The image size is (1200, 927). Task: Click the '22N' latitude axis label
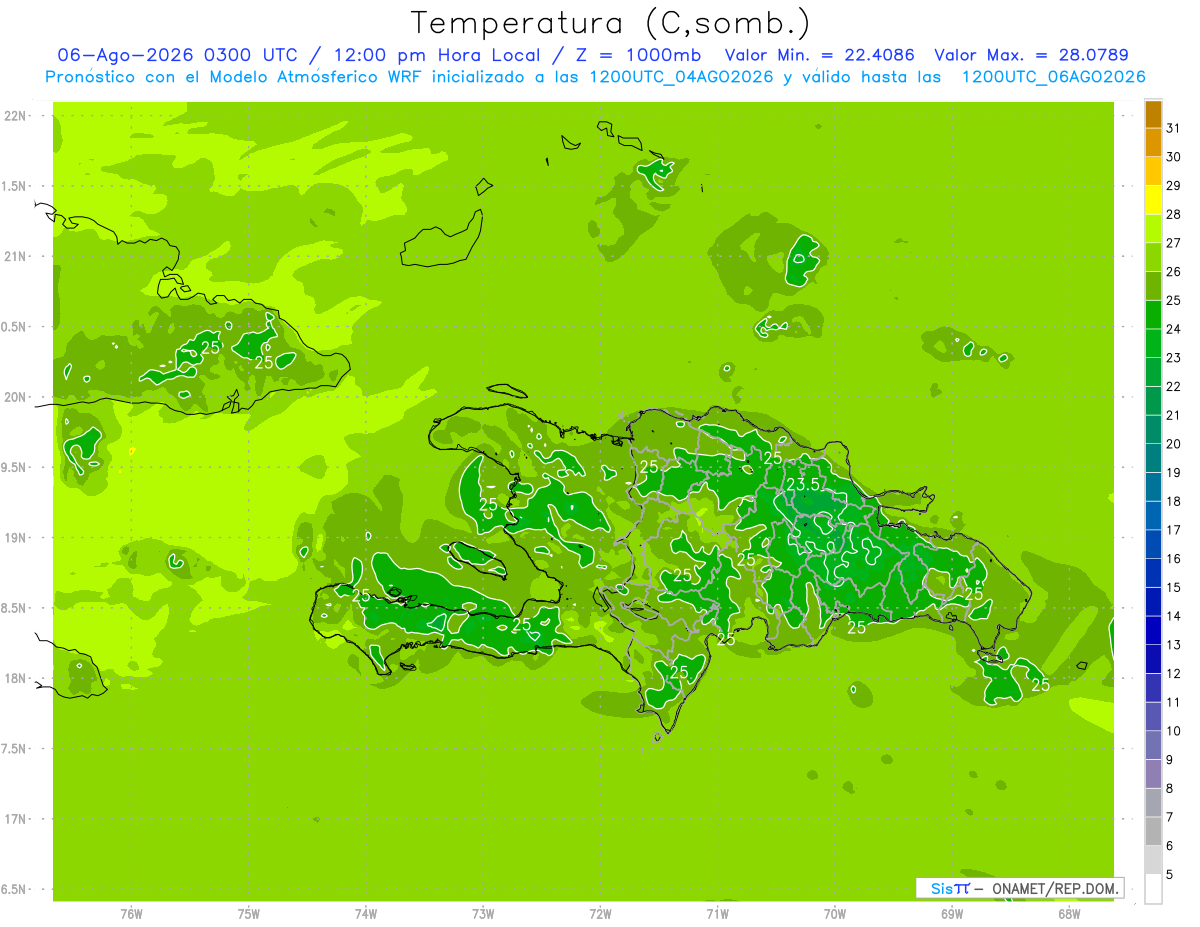click(15, 116)
